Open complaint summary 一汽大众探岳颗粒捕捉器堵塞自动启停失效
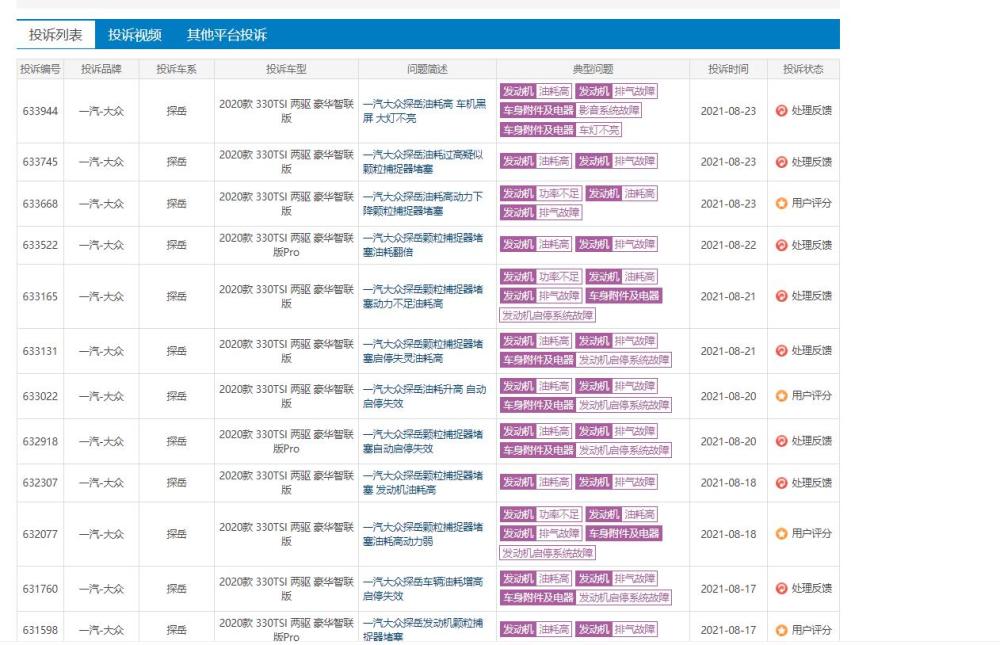1000x645 pixels. (423, 441)
